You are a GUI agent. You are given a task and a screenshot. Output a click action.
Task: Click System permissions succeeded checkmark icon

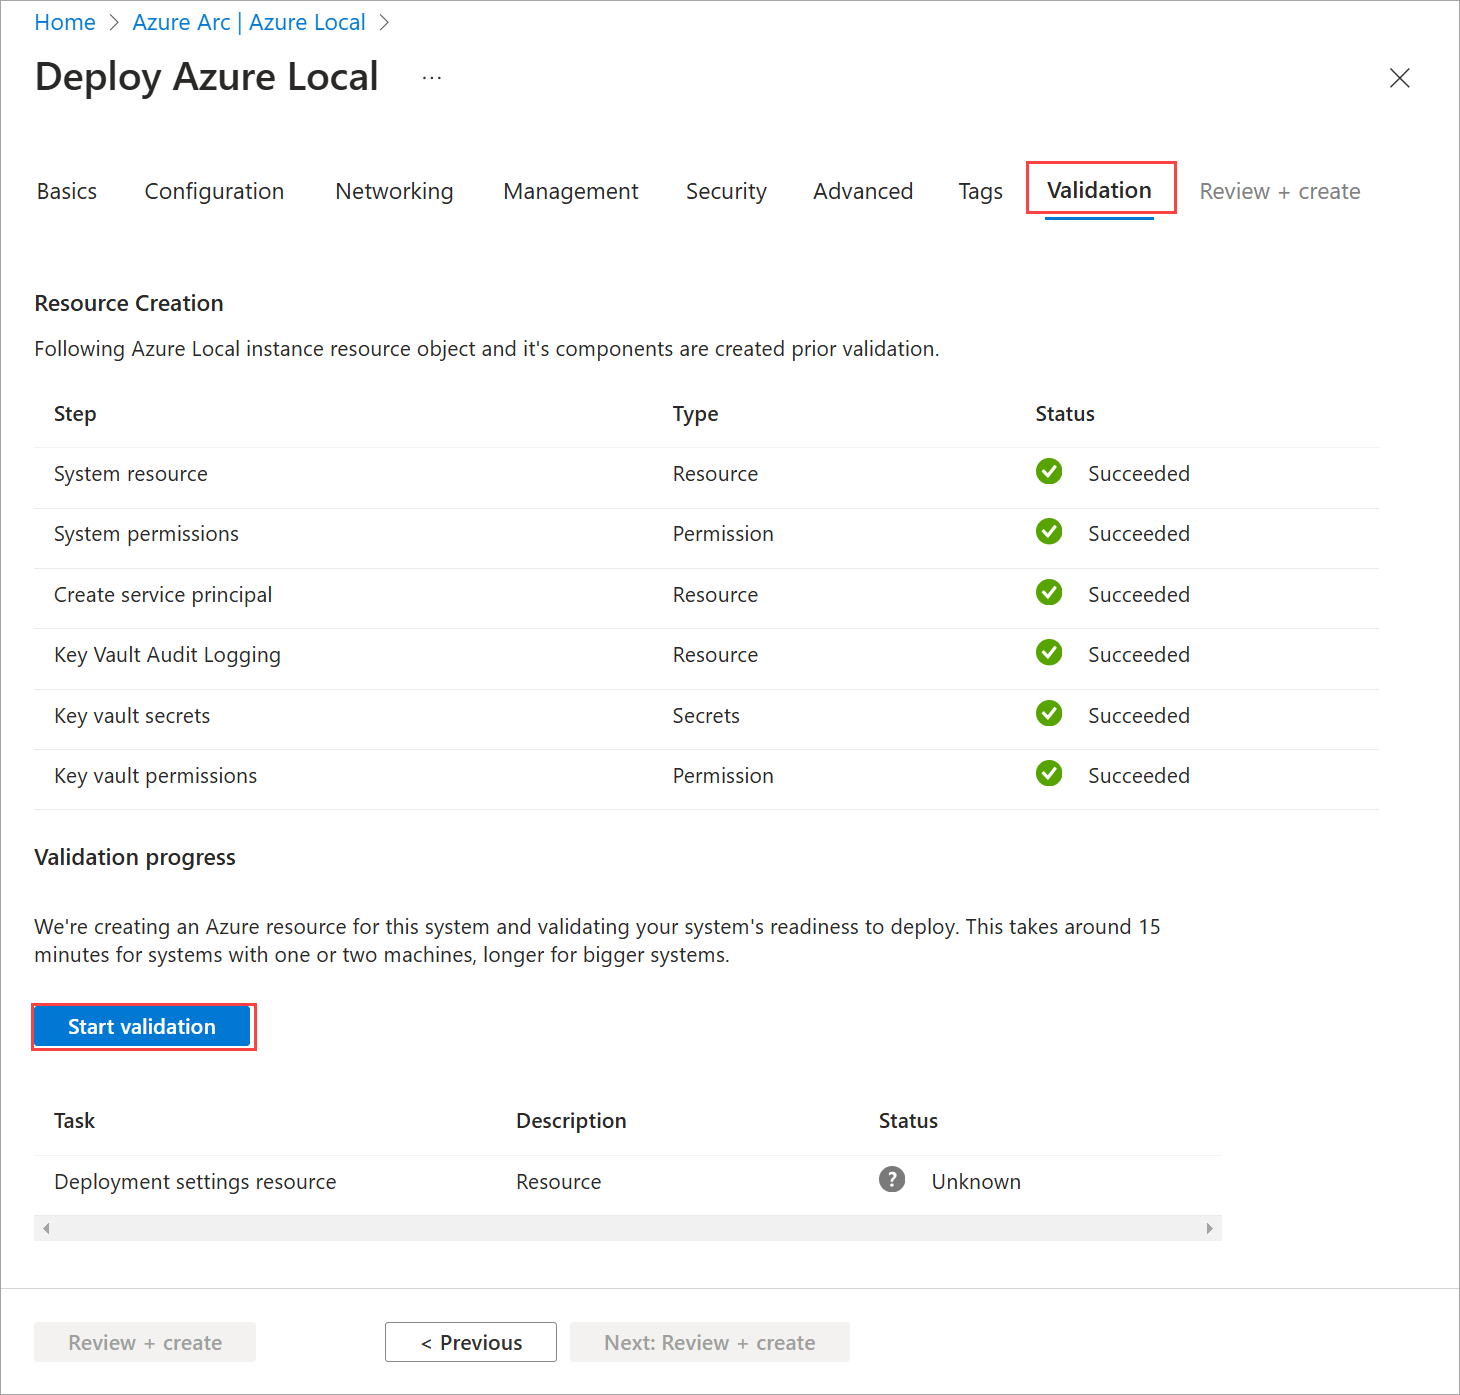pyautogui.click(x=1048, y=532)
